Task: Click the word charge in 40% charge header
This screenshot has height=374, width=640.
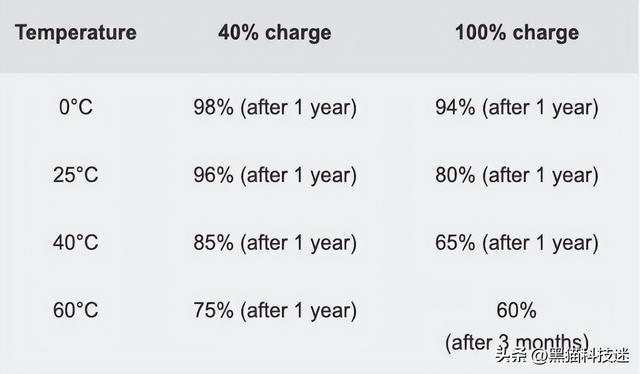Action: pos(298,33)
